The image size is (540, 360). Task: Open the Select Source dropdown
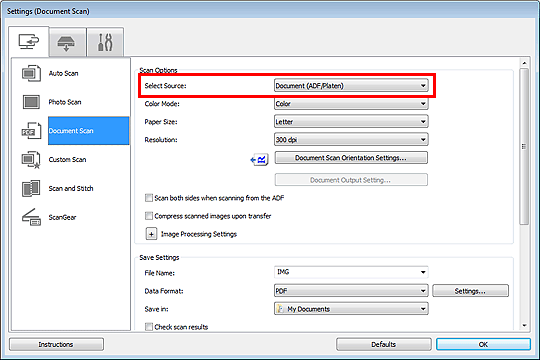coord(351,86)
